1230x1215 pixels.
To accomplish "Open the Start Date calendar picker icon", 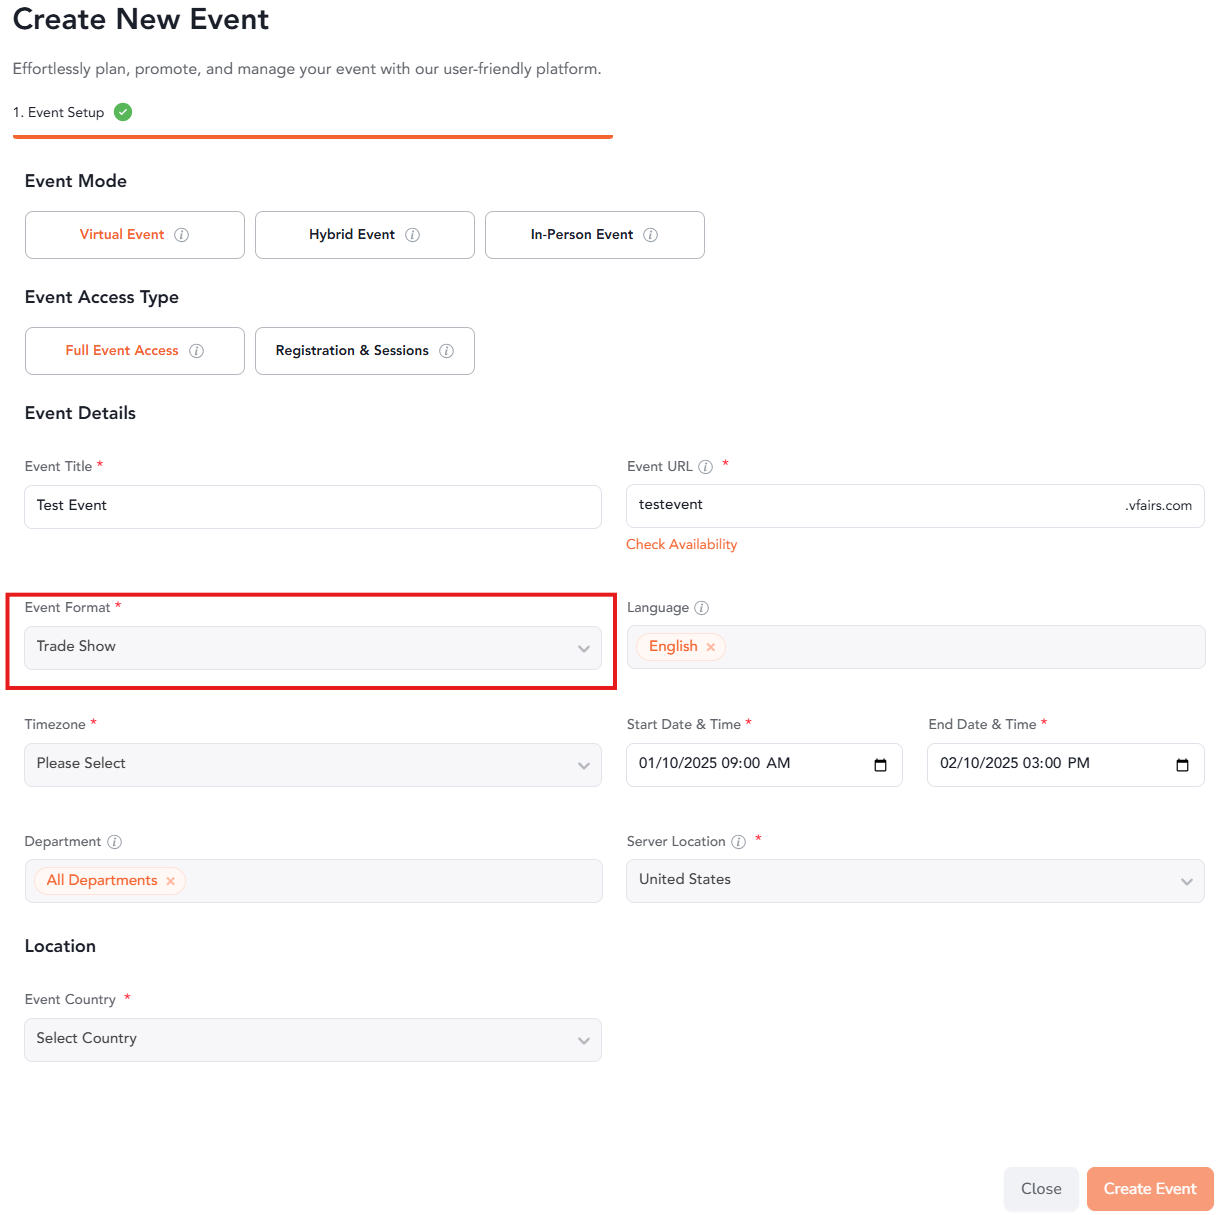I will (880, 764).
